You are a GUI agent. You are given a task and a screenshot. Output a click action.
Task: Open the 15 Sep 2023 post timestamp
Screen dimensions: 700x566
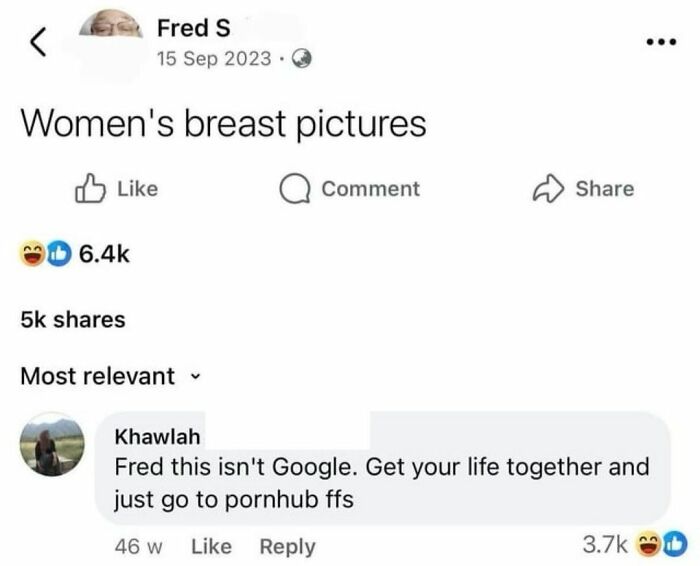214,59
